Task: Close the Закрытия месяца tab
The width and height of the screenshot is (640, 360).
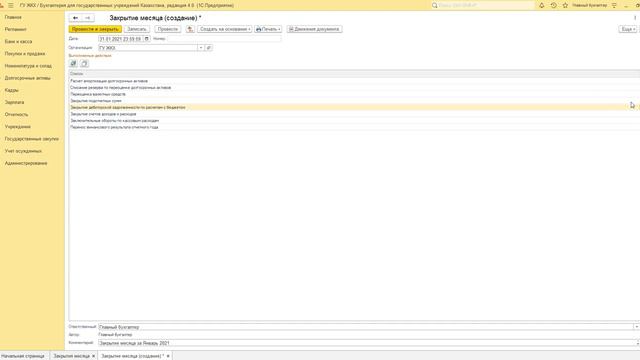Action: pos(93,356)
